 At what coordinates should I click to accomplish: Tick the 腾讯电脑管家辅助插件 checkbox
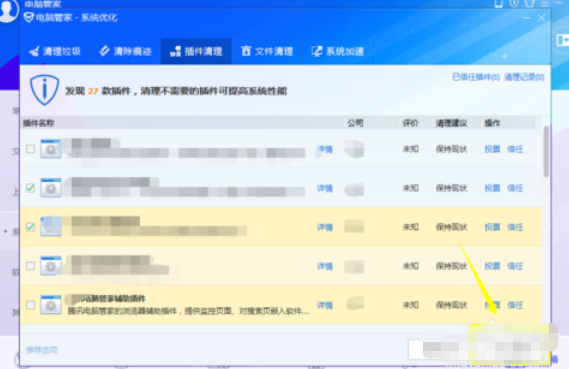click(x=30, y=305)
